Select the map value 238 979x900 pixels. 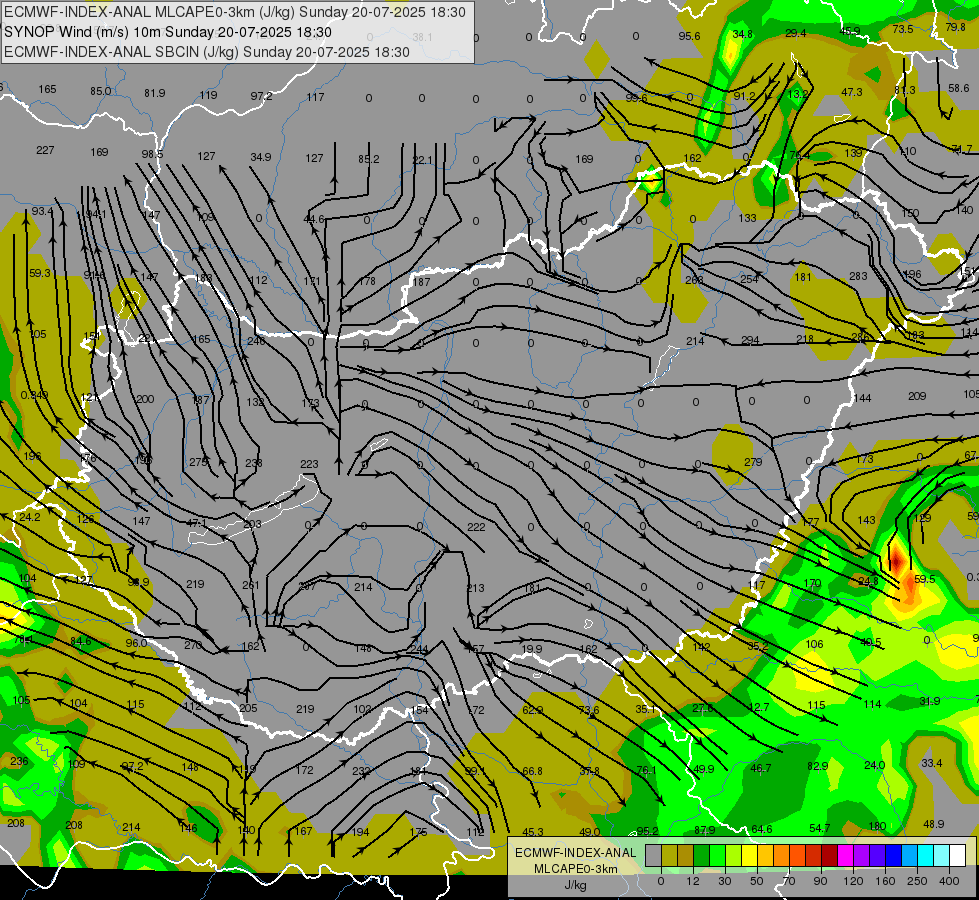coord(253,463)
